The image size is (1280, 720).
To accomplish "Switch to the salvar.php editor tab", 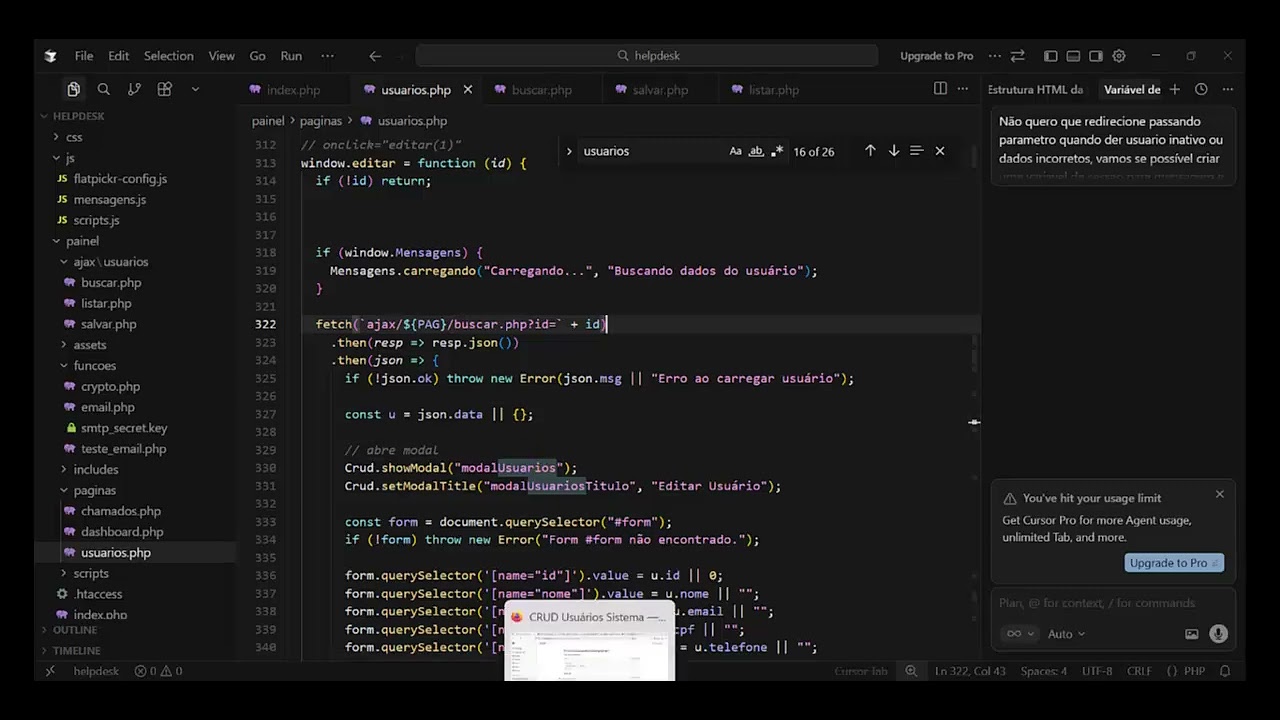I will 660,90.
